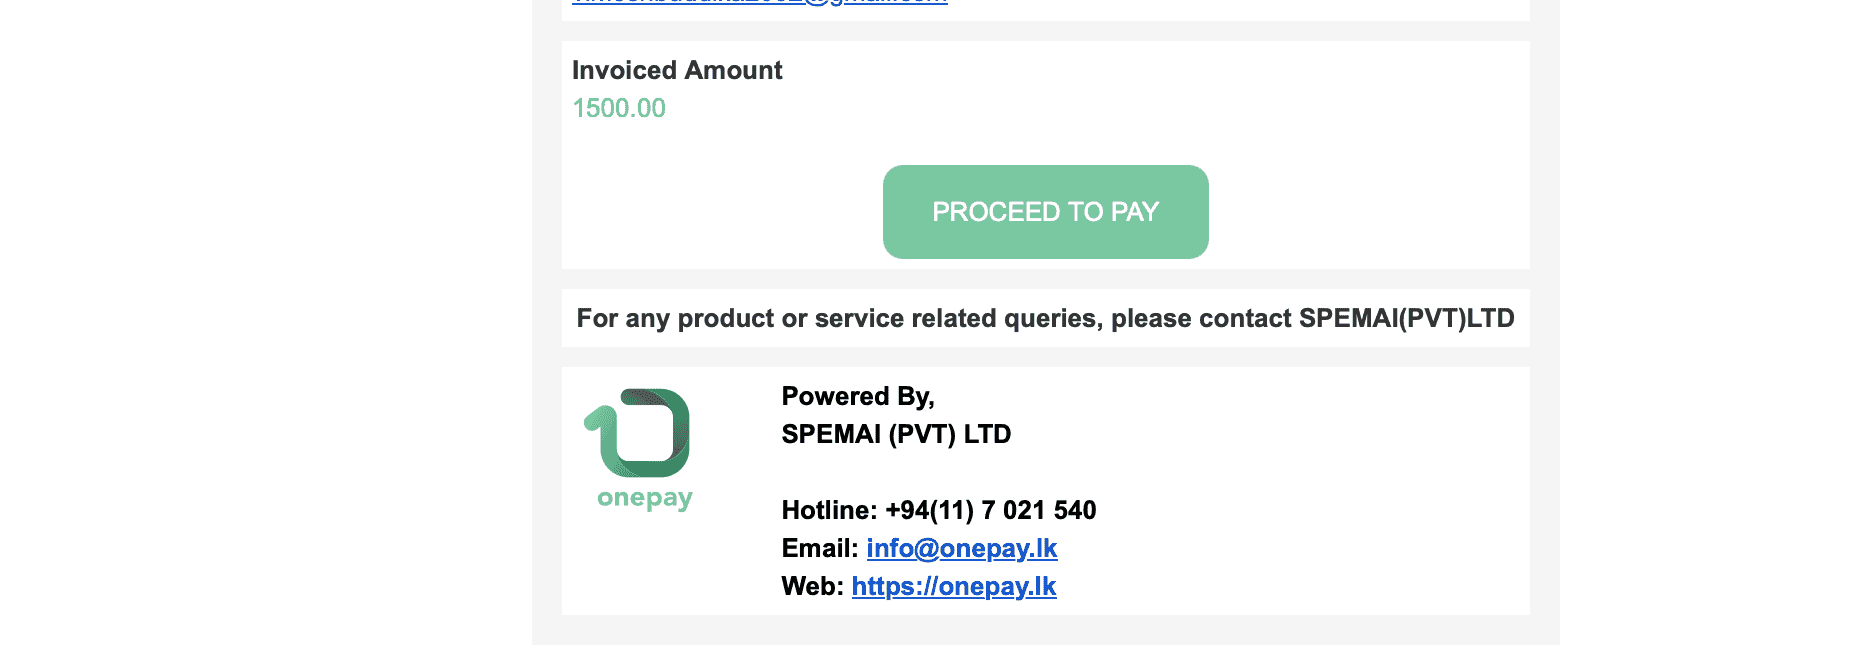The image size is (1872, 662).
Task: Visit the https://onepay.lk web link
Action: [953, 586]
